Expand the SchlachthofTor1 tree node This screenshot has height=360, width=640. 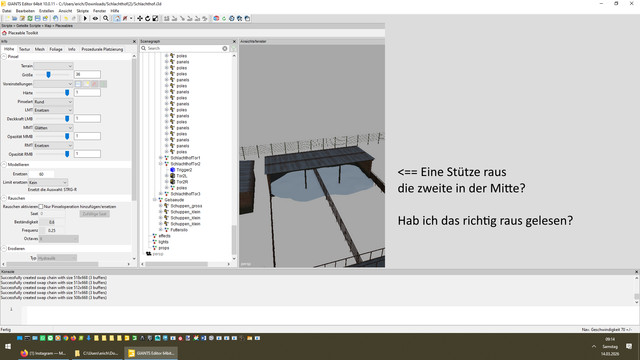pyautogui.click(x=160, y=158)
